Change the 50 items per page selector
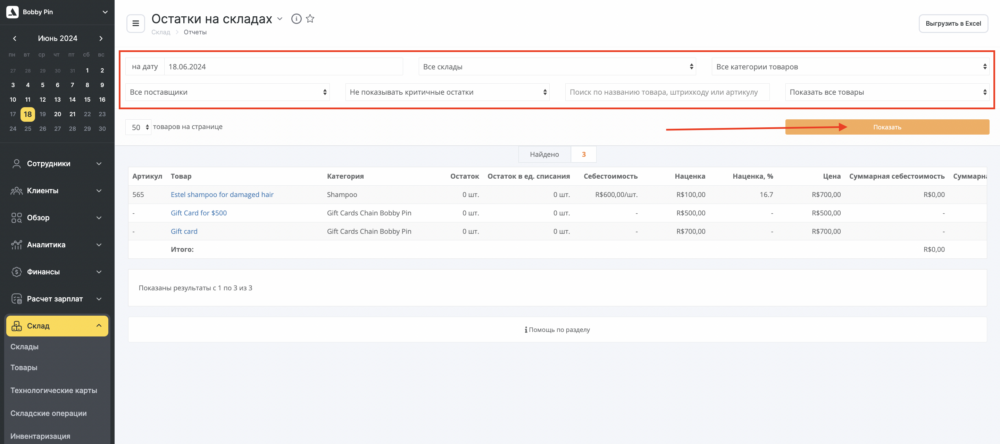The height and width of the screenshot is (444, 1000). pyautogui.click(x=138, y=127)
